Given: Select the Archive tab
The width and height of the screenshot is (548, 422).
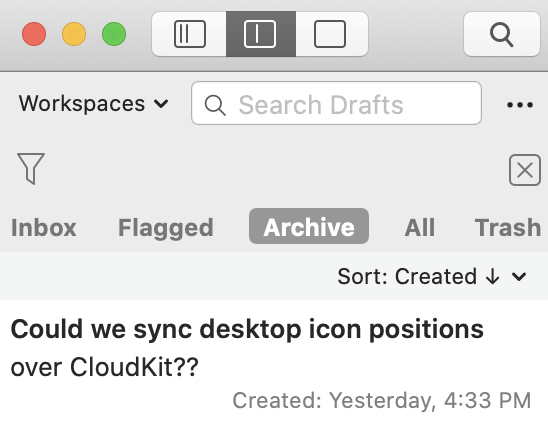Looking at the screenshot, I should (x=309, y=226).
